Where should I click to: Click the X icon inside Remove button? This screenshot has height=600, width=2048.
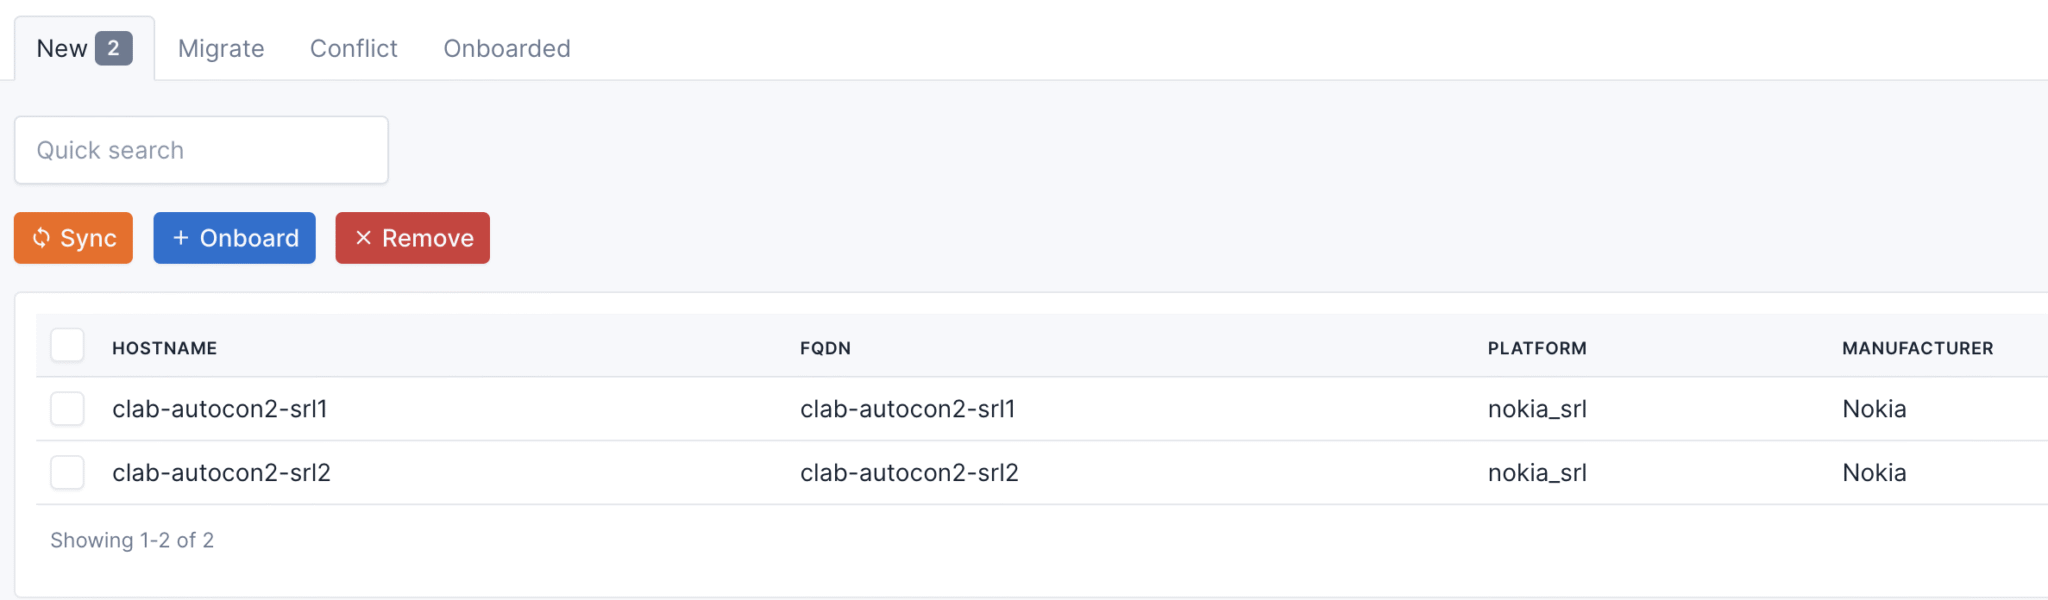point(364,238)
